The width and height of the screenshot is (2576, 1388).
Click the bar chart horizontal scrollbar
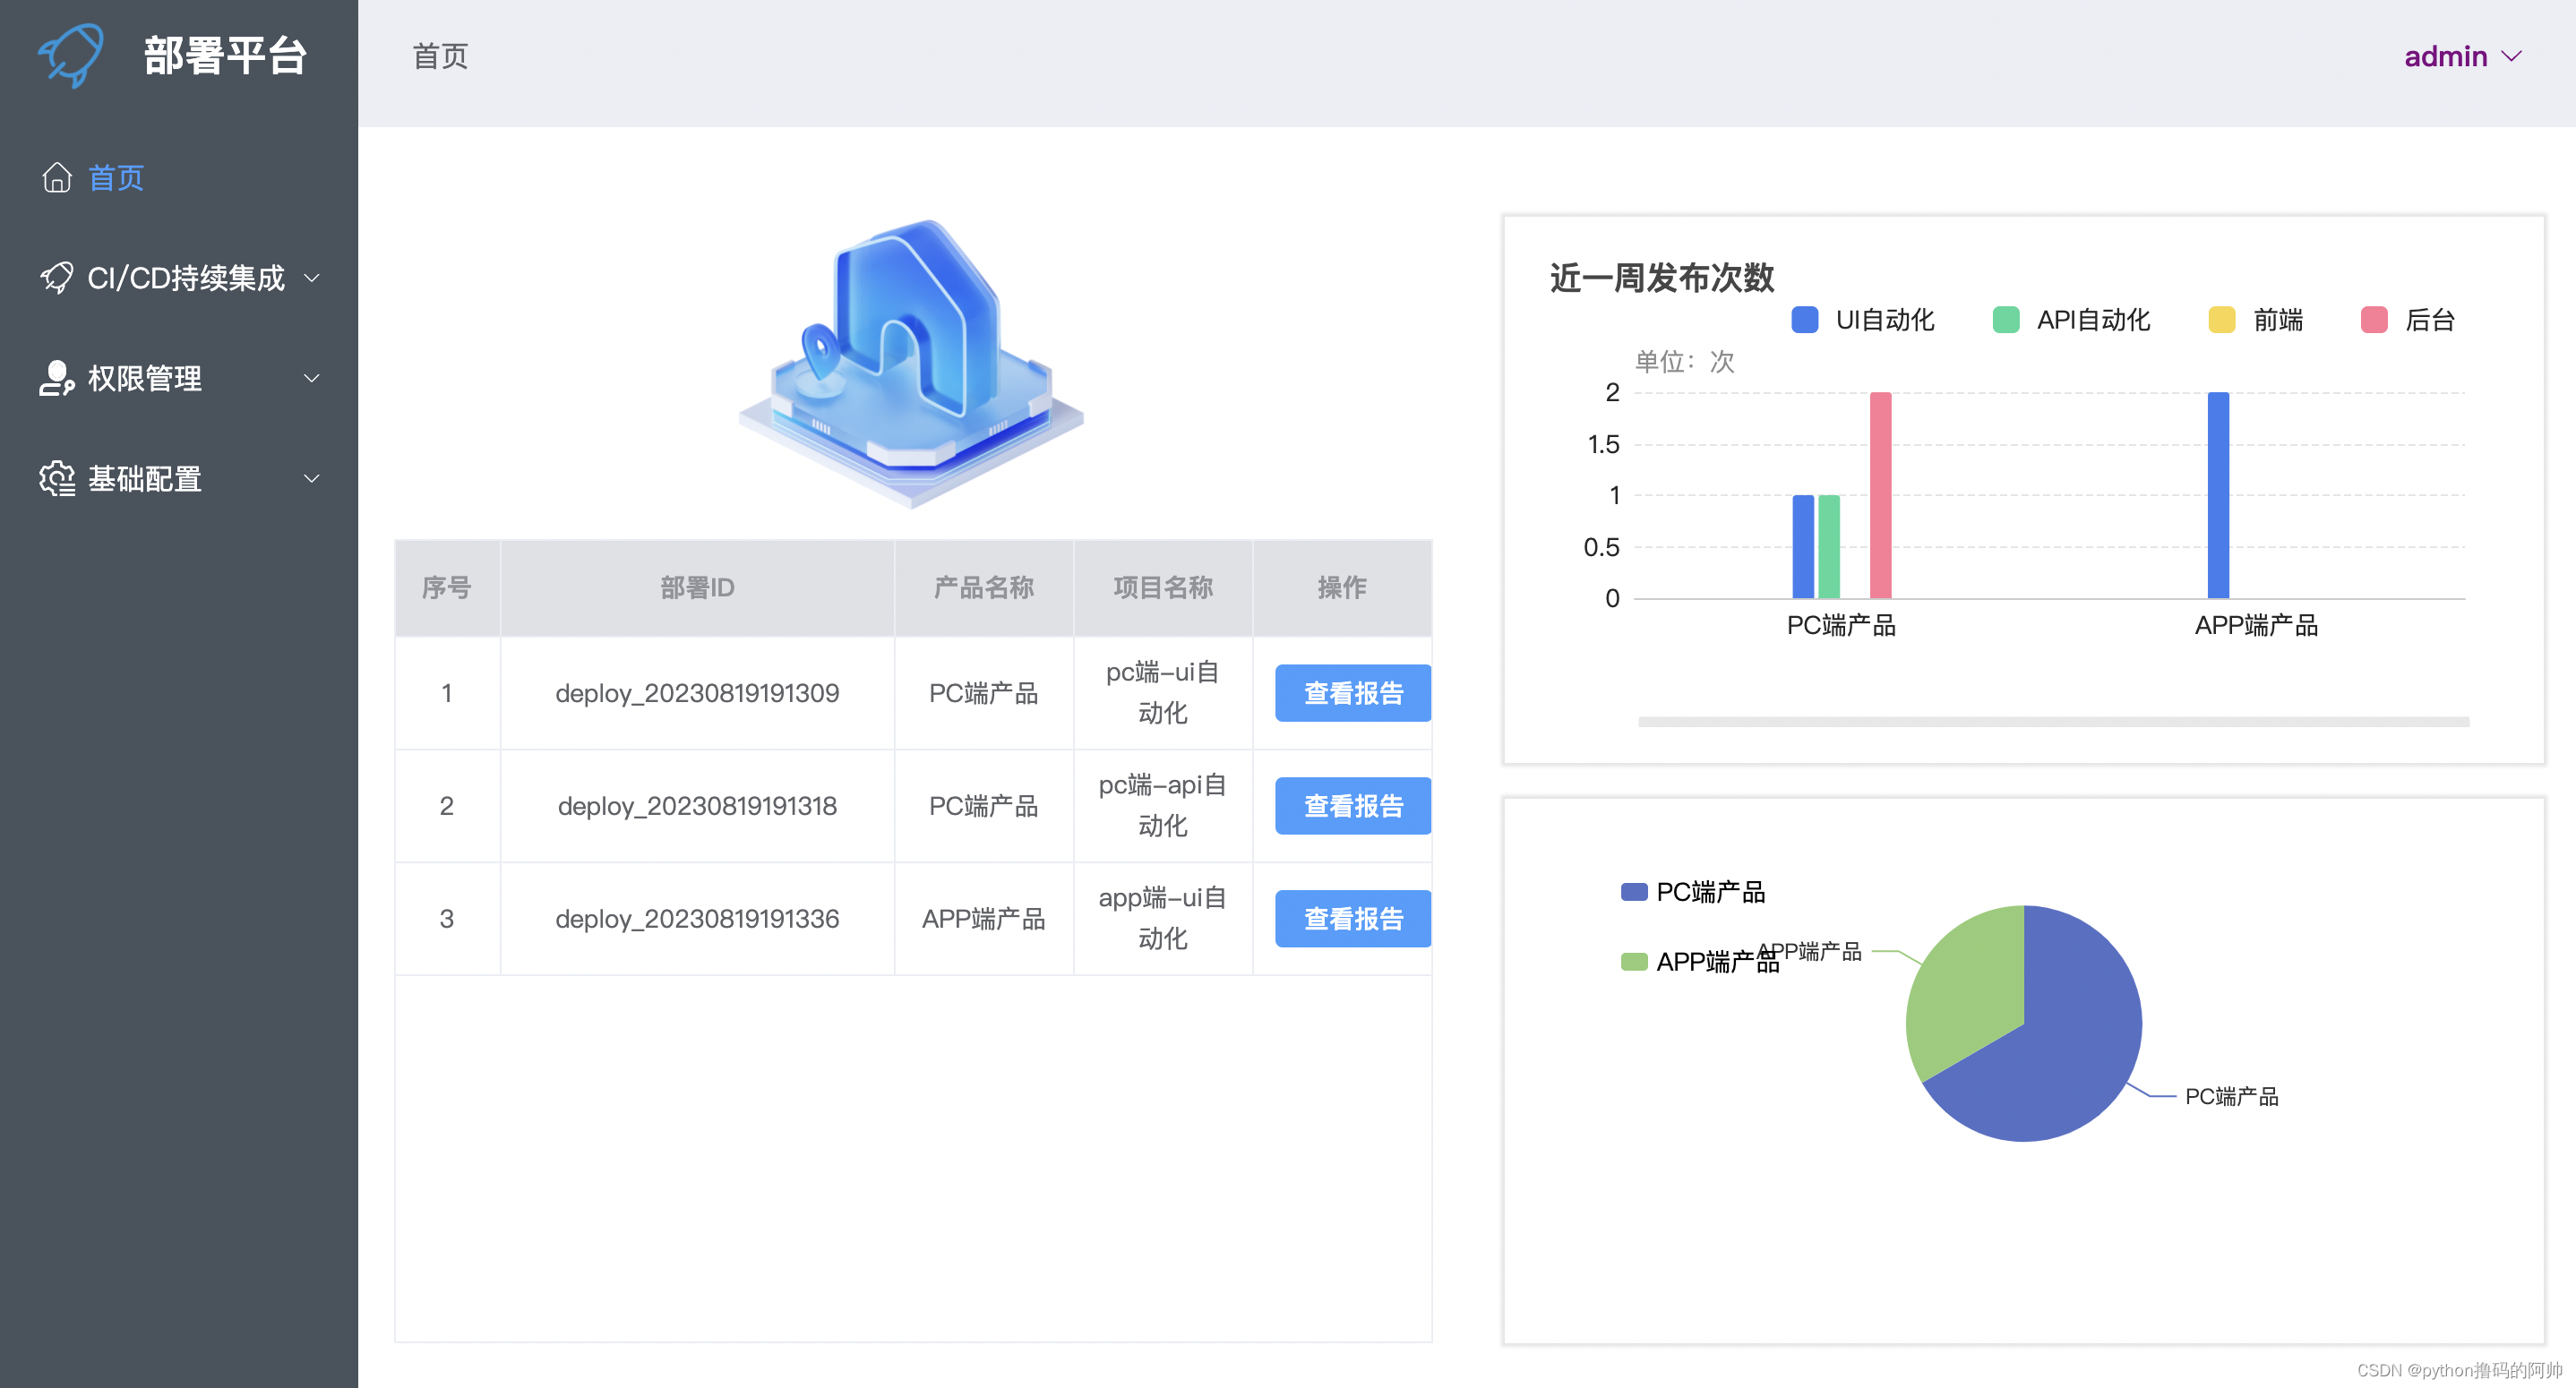2053,721
